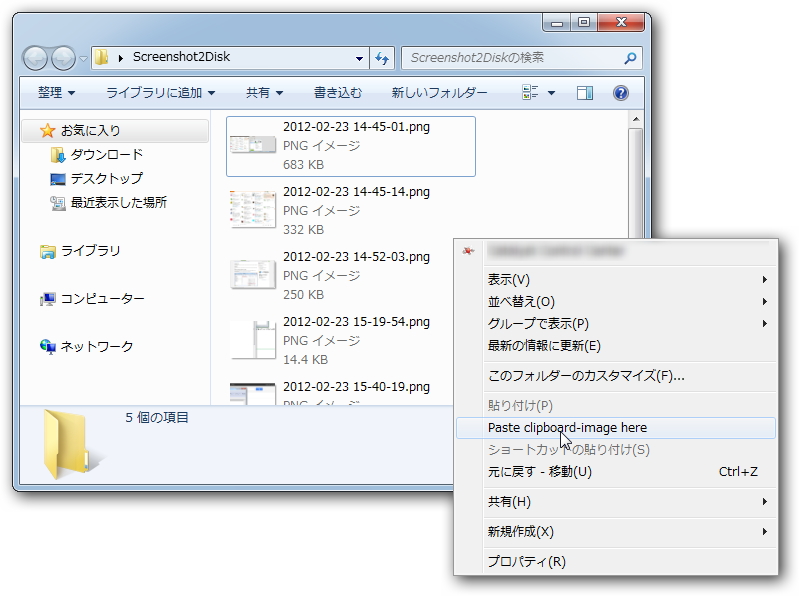Click the red icon atop context menu
This screenshot has width=799, height=596.
tap(468, 251)
